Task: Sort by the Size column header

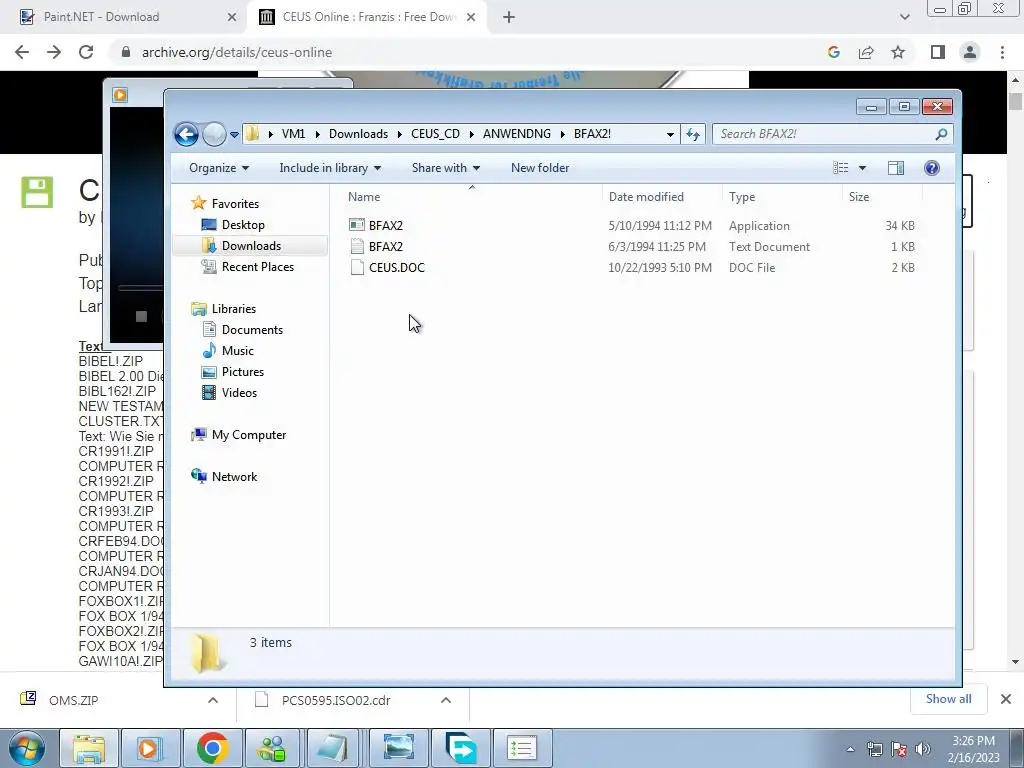Action: 859,197
